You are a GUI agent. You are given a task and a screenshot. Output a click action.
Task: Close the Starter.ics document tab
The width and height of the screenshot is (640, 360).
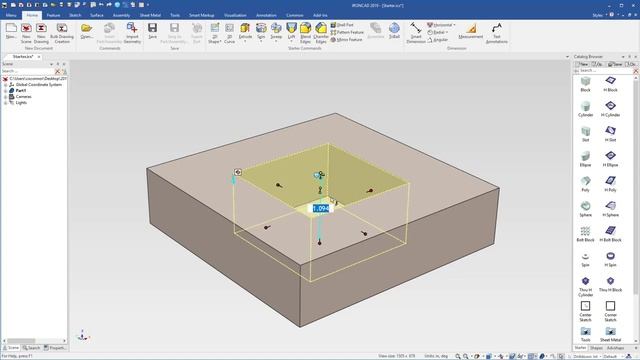(39, 57)
